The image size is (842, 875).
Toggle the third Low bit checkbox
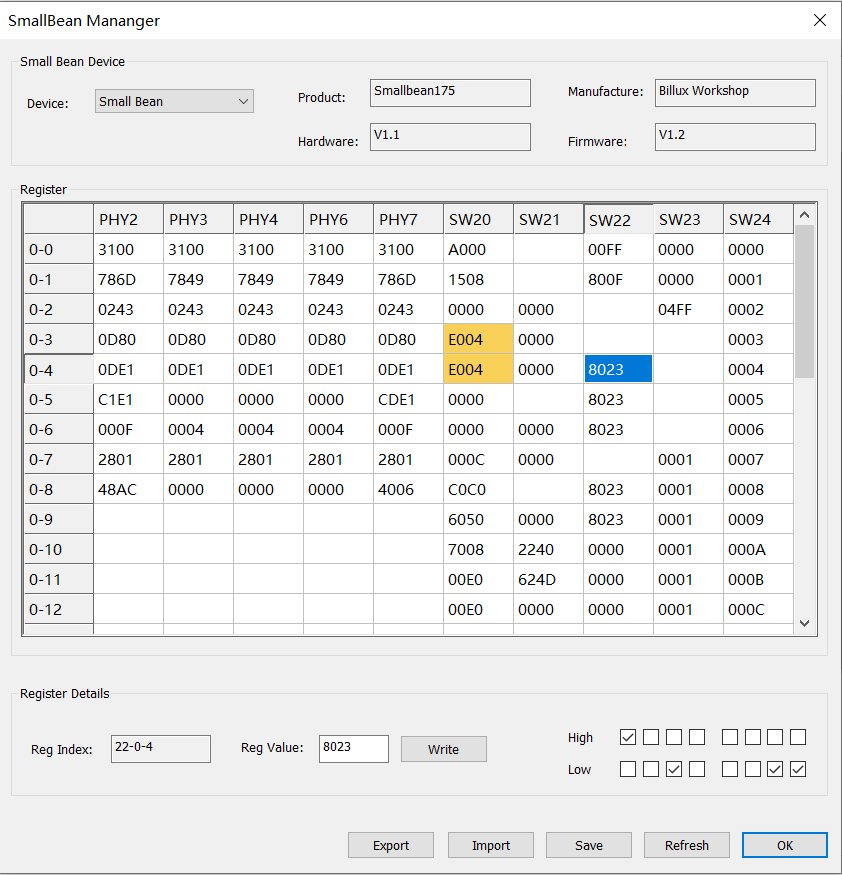[x=674, y=770]
